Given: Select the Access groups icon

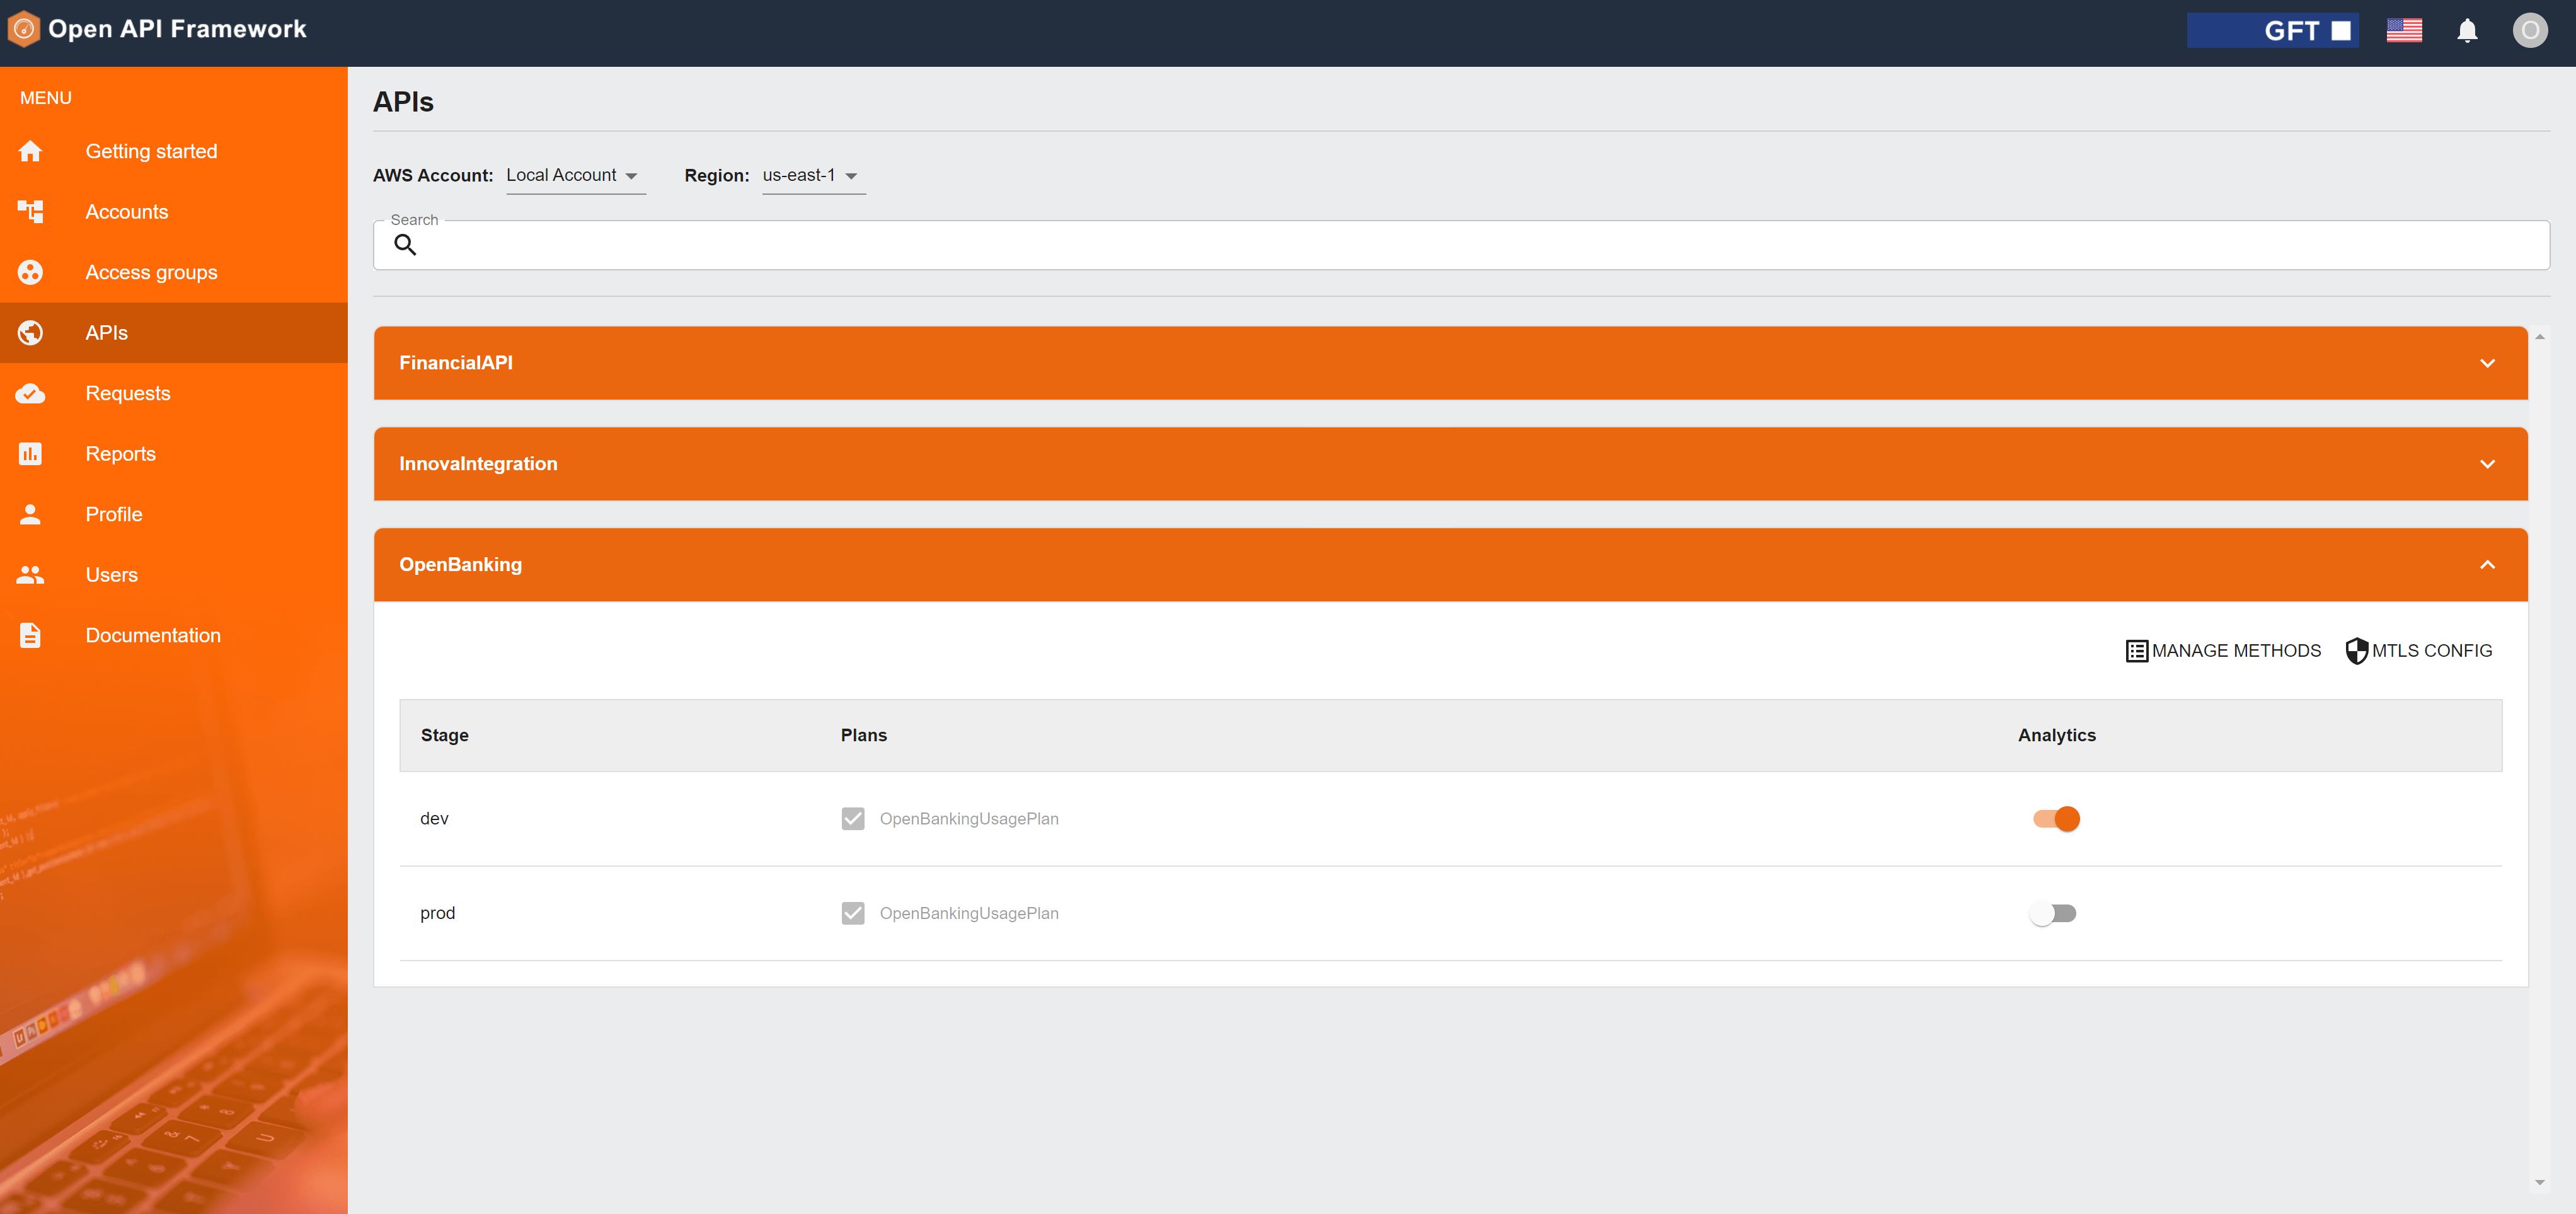Looking at the screenshot, I should click(30, 272).
